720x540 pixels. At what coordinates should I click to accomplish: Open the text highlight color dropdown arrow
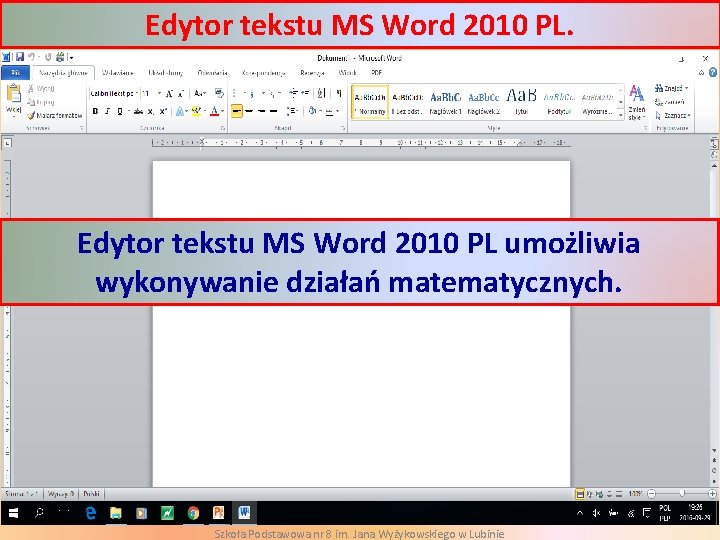point(205,111)
